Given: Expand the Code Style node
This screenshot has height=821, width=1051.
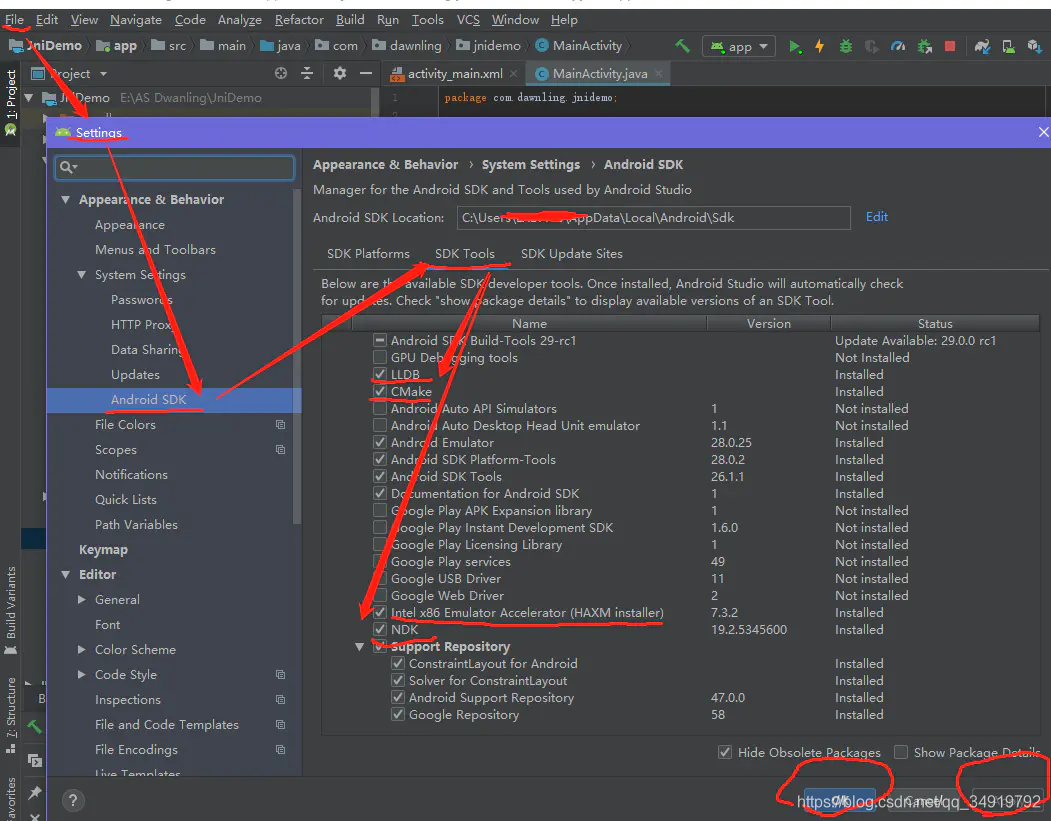Looking at the screenshot, I should (82, 674).
